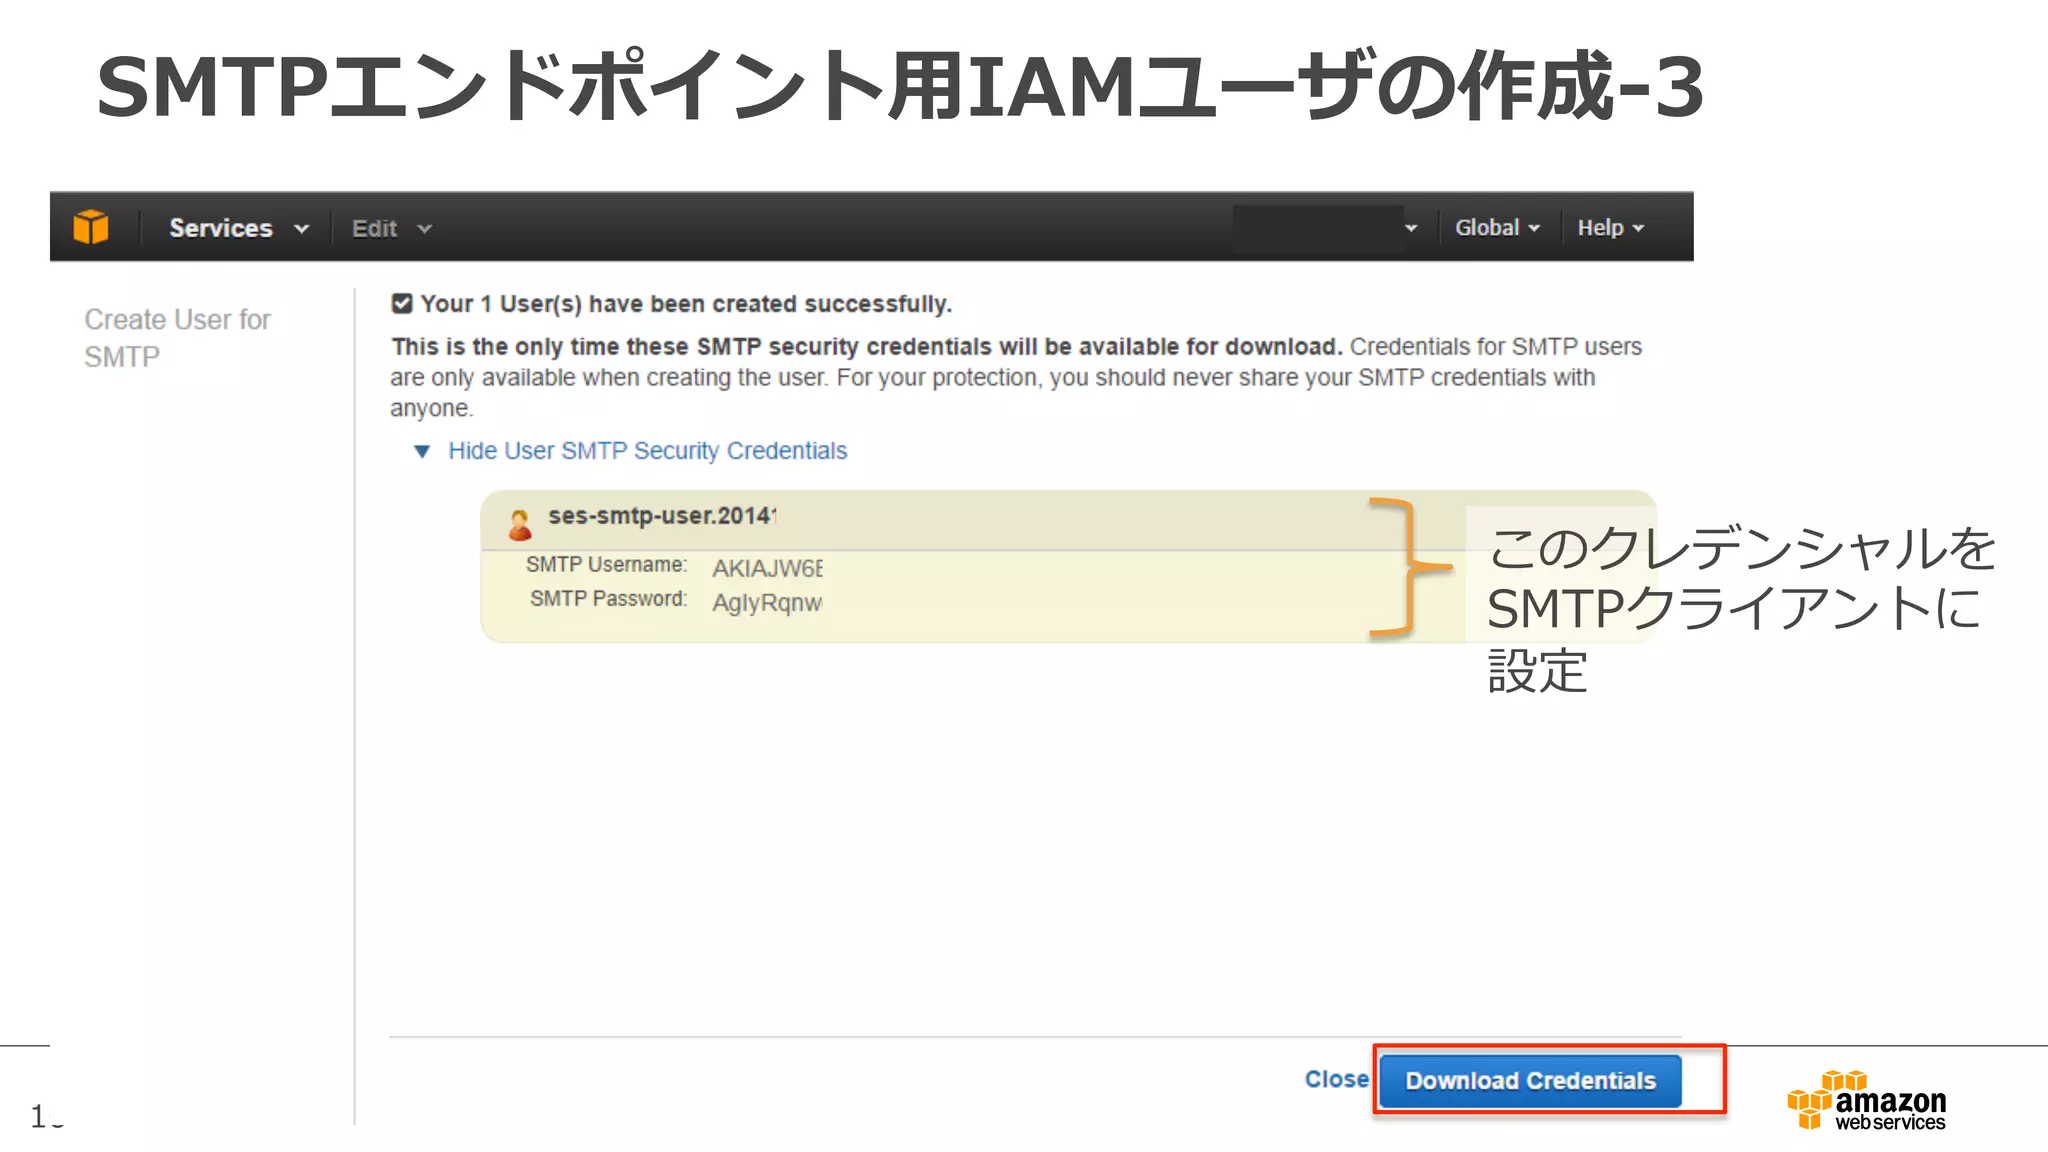Click the Close link
Viewport: 2048px width, 1152px height.
click(1336, 1080)
